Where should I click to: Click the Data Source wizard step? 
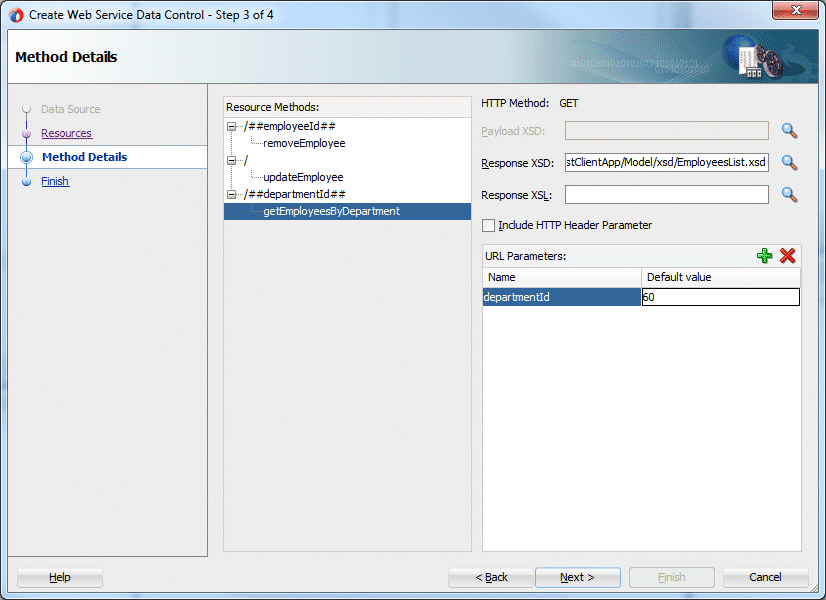(71, 109)
